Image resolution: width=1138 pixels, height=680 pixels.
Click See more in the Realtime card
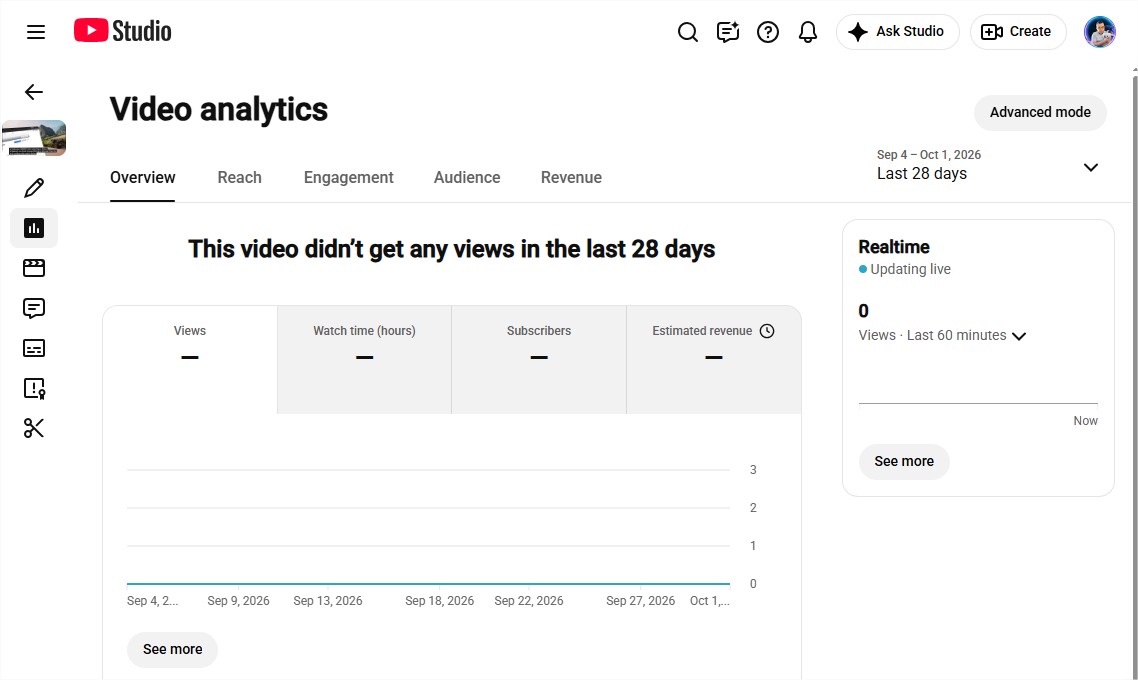(x=904, y=462)
